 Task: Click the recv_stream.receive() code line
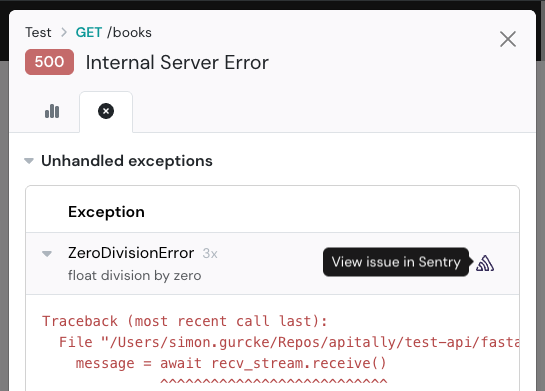pos(231,364)
